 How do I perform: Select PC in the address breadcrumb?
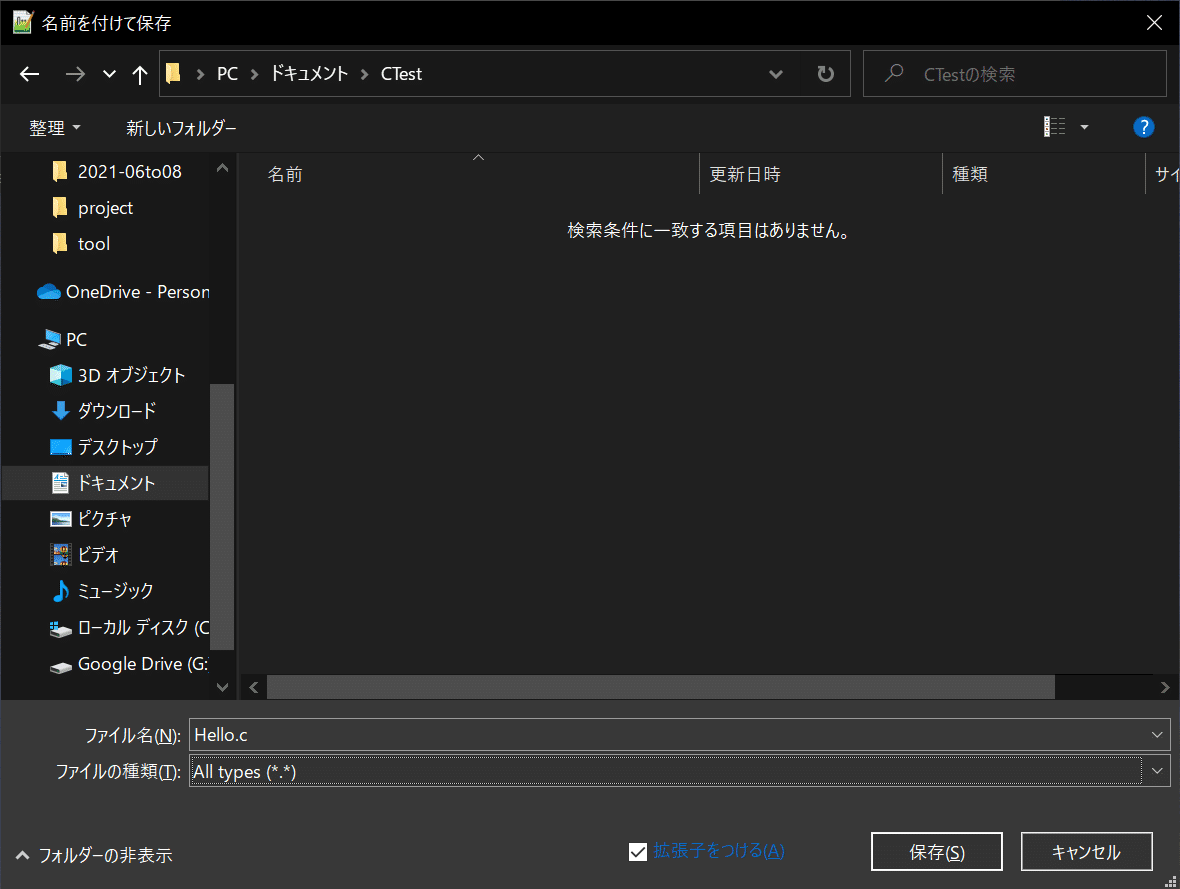click(x=227, y=74)
